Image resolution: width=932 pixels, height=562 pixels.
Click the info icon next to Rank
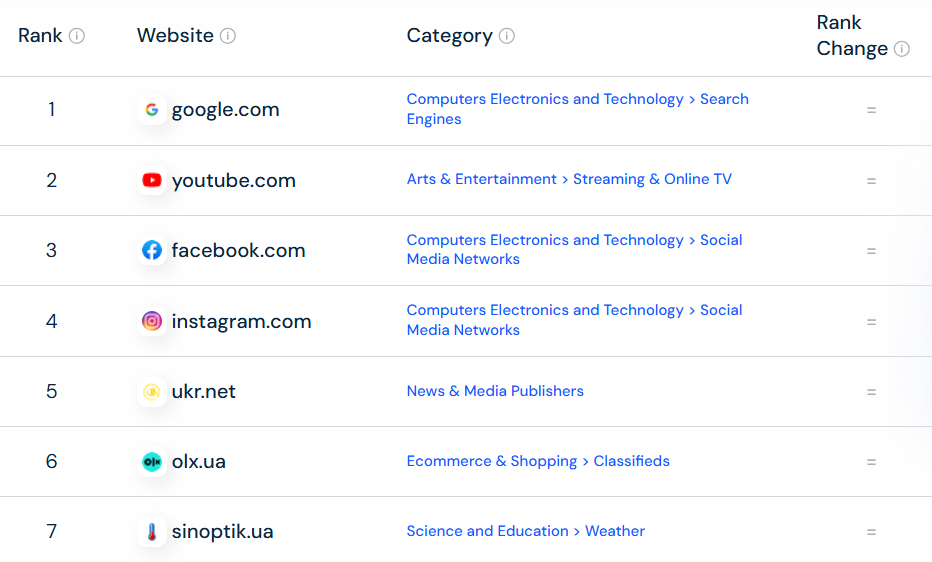click(x=77, y=36)
